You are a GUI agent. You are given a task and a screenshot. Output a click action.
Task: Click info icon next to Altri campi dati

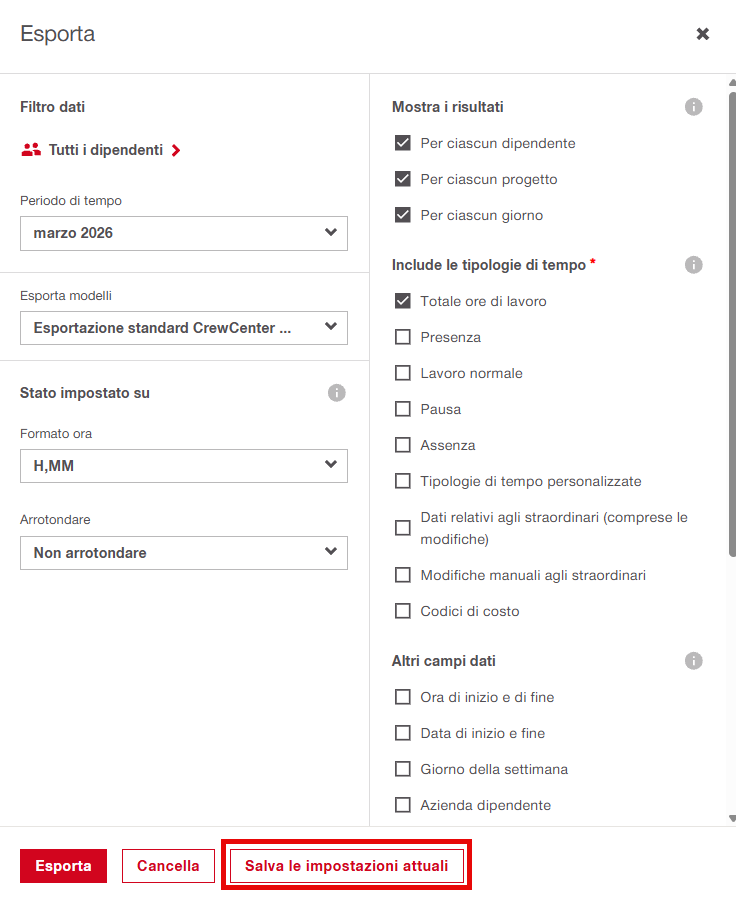pos(694,661)
